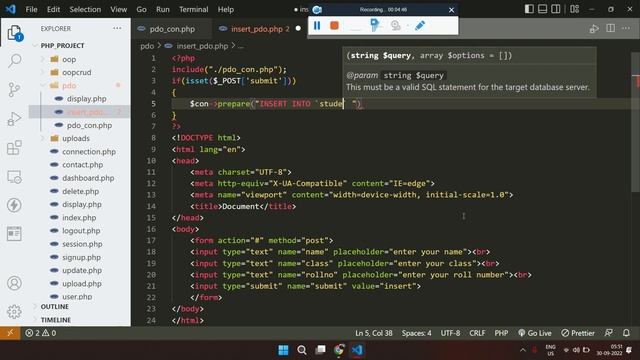Open Windows taskbar search

pyautogui.click(x=302, y=350)
